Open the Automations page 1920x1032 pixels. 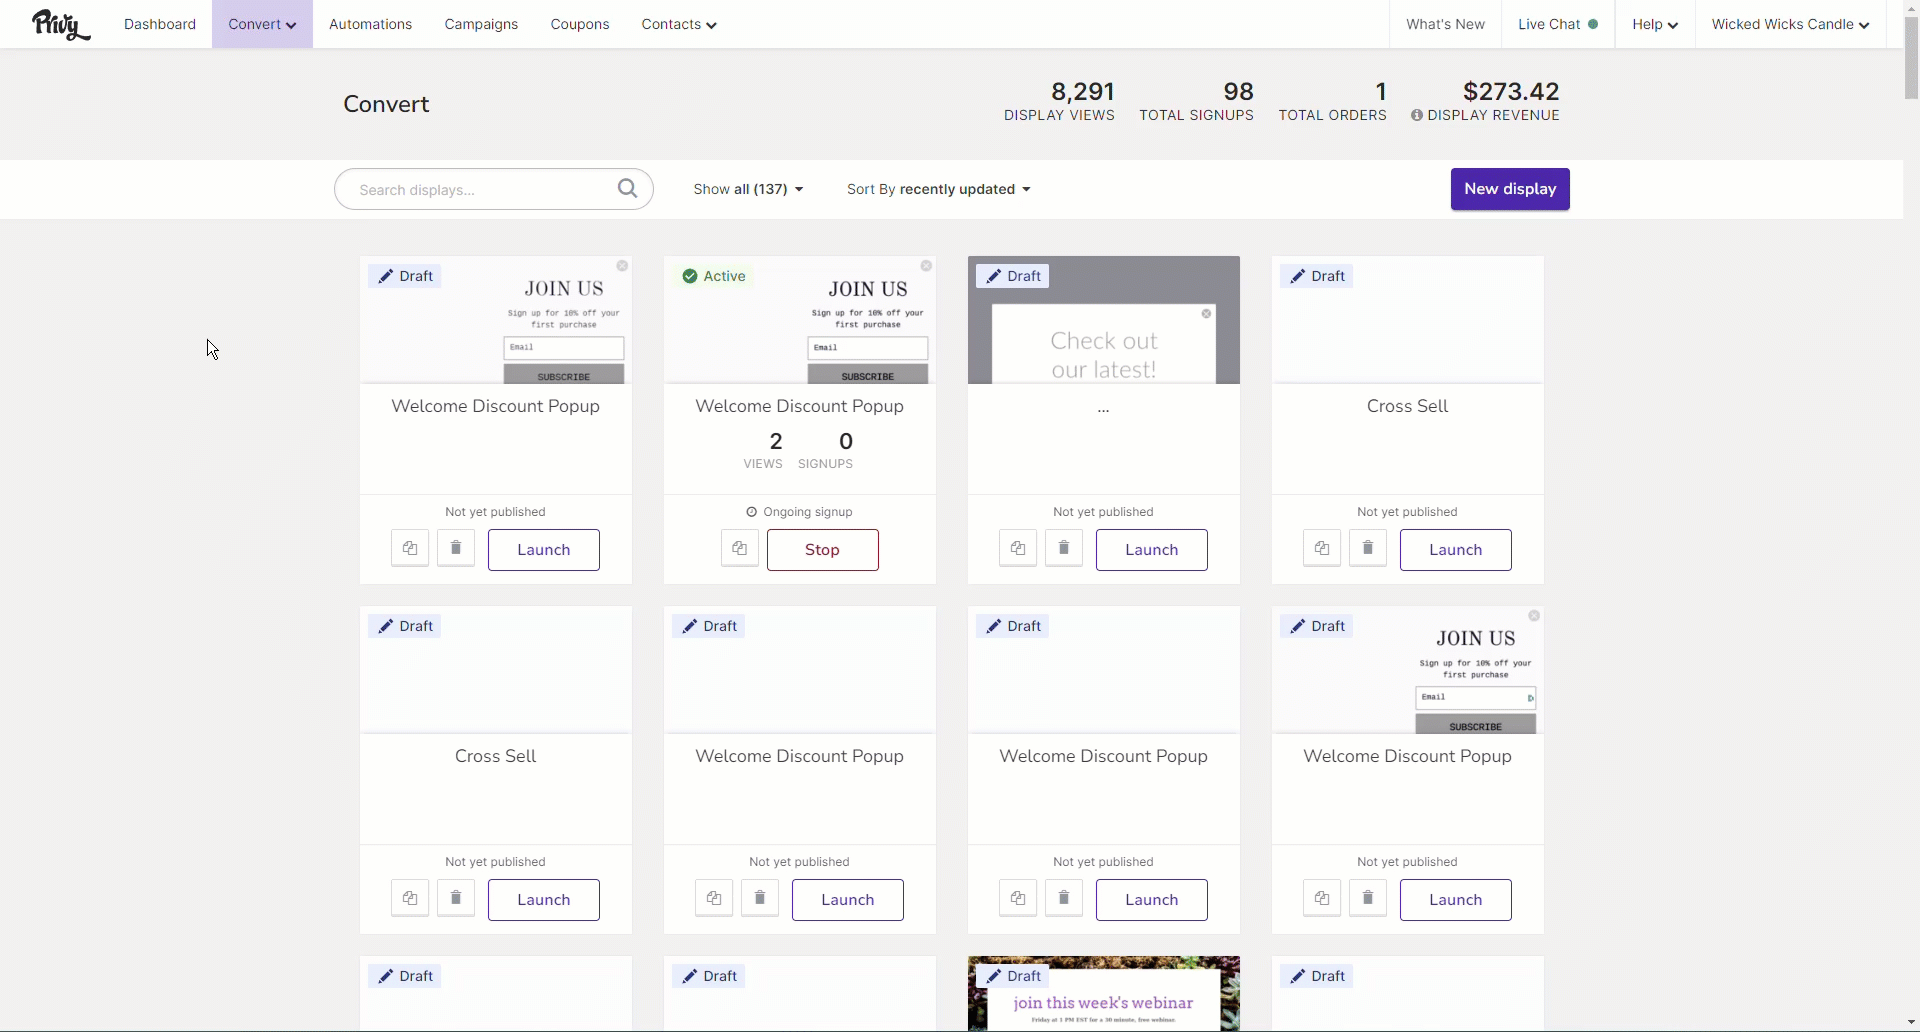[370, 24]
